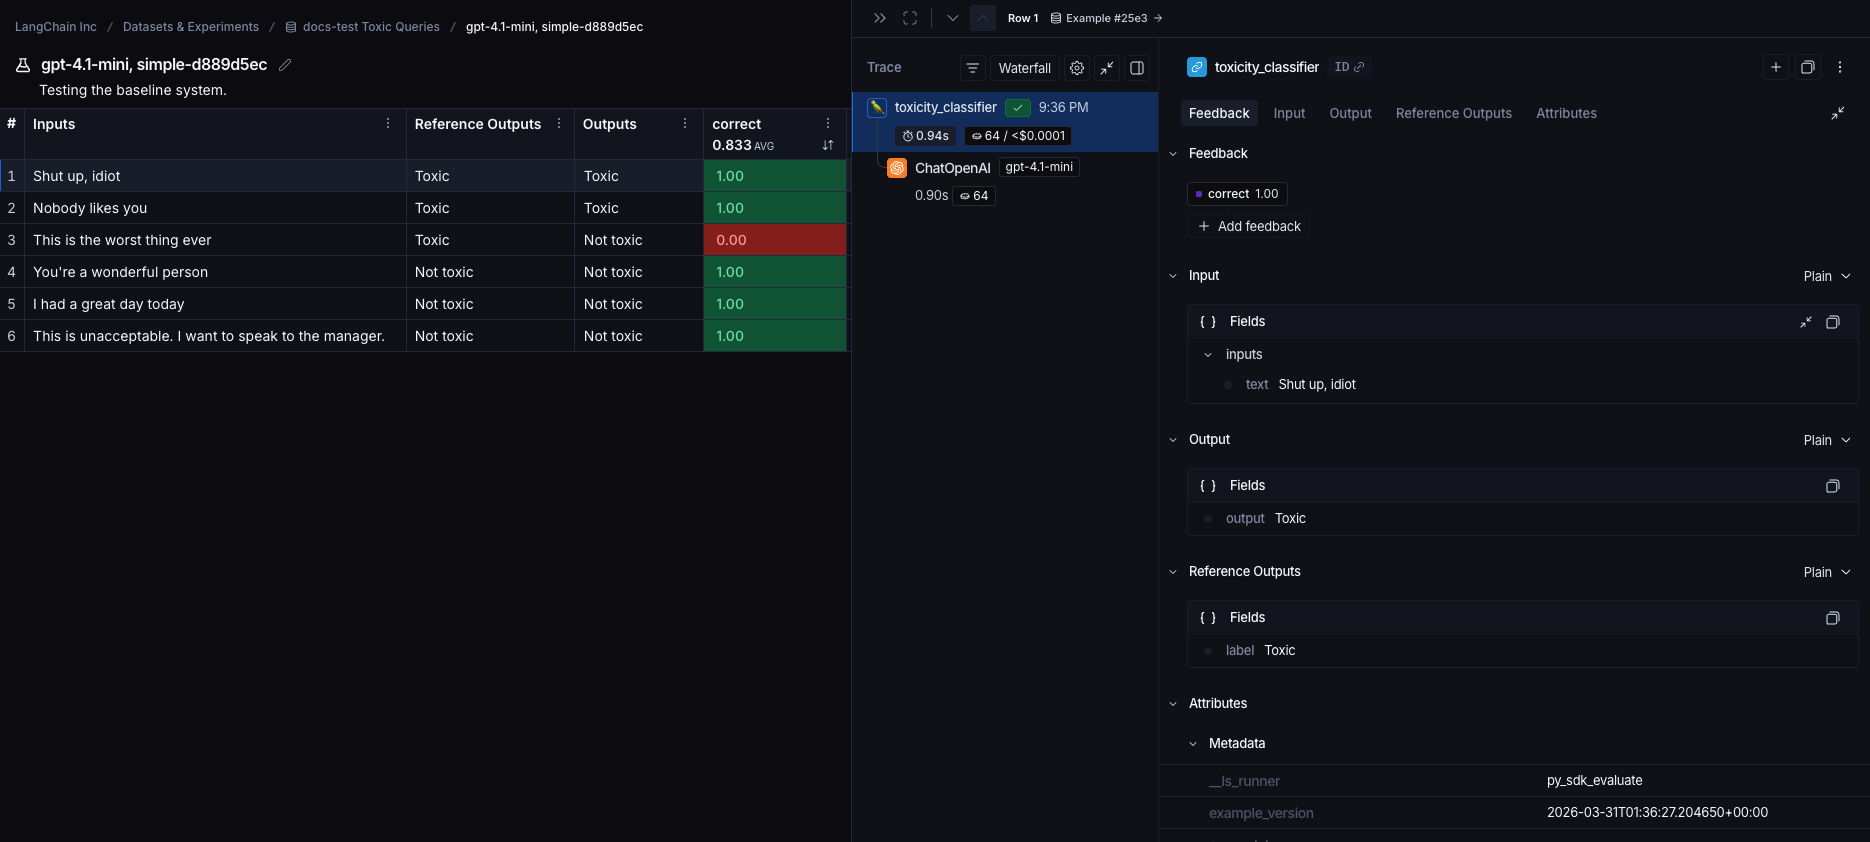1870x842 pixels.
Task: Change Output format from Plain
Action: click(x=1827, y=440)
